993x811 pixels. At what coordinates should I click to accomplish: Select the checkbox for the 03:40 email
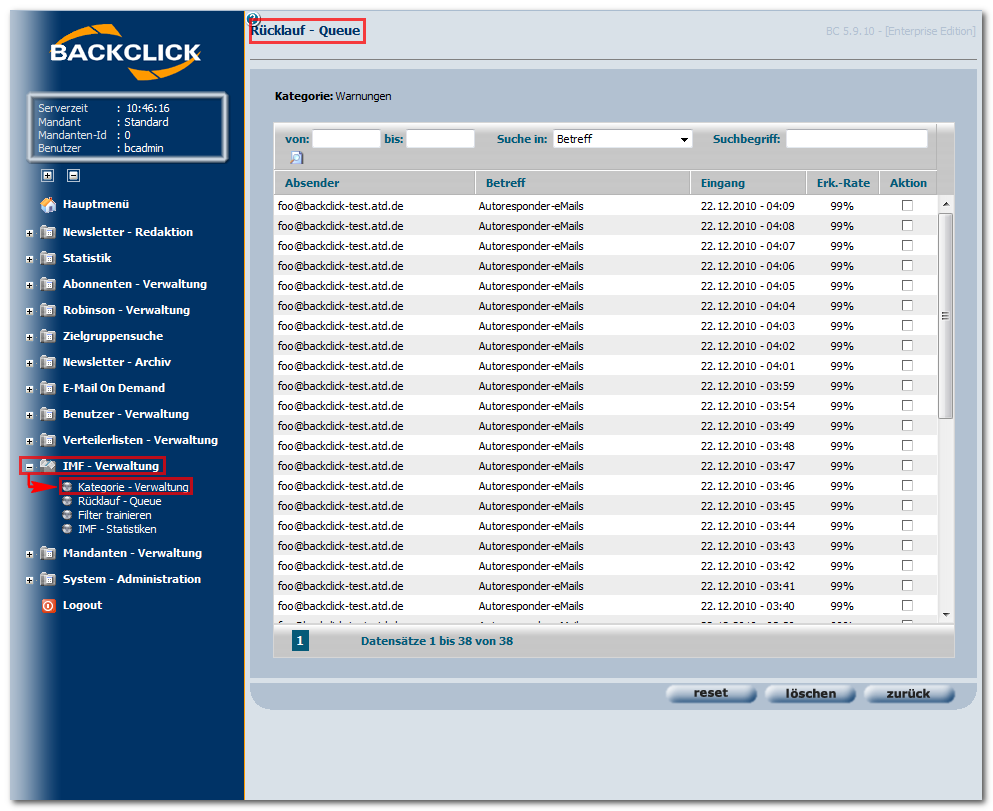pyautogui.click(x=907, y=605)
